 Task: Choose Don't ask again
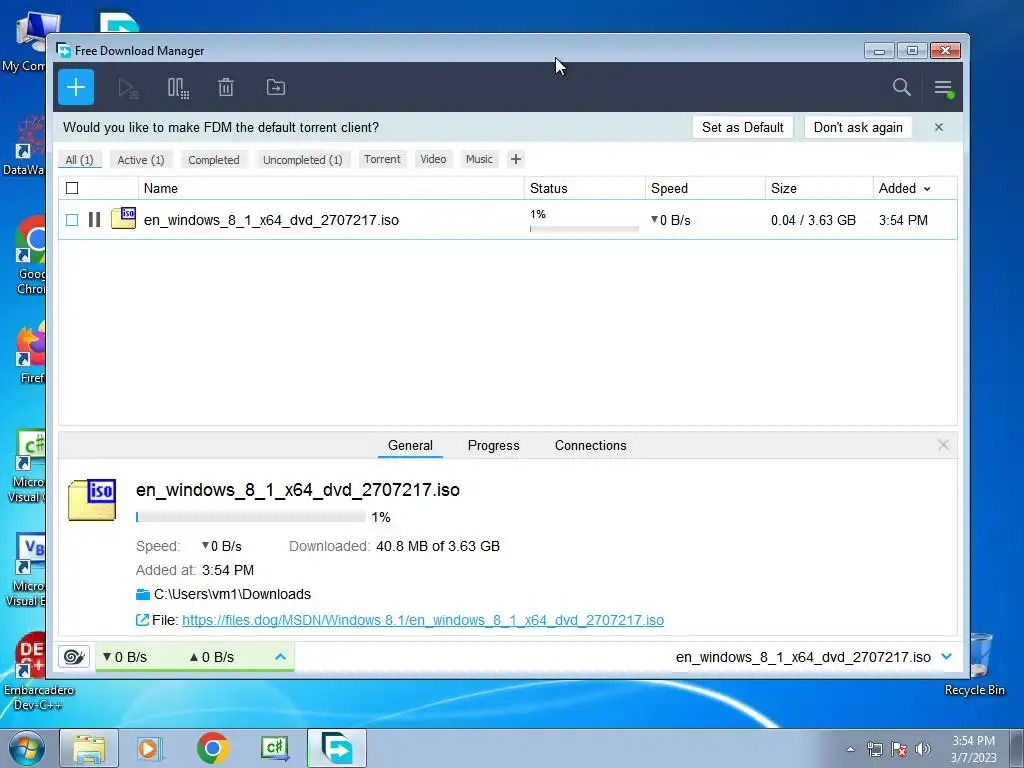858,127
